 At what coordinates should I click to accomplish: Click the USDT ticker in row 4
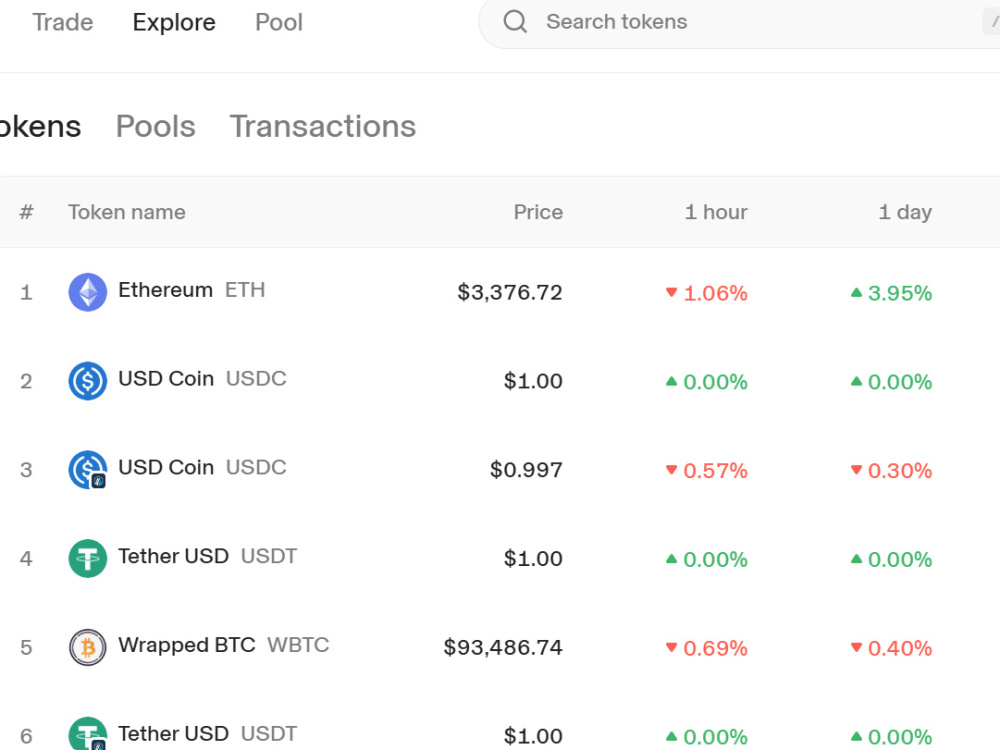click(x=268, y=555)
